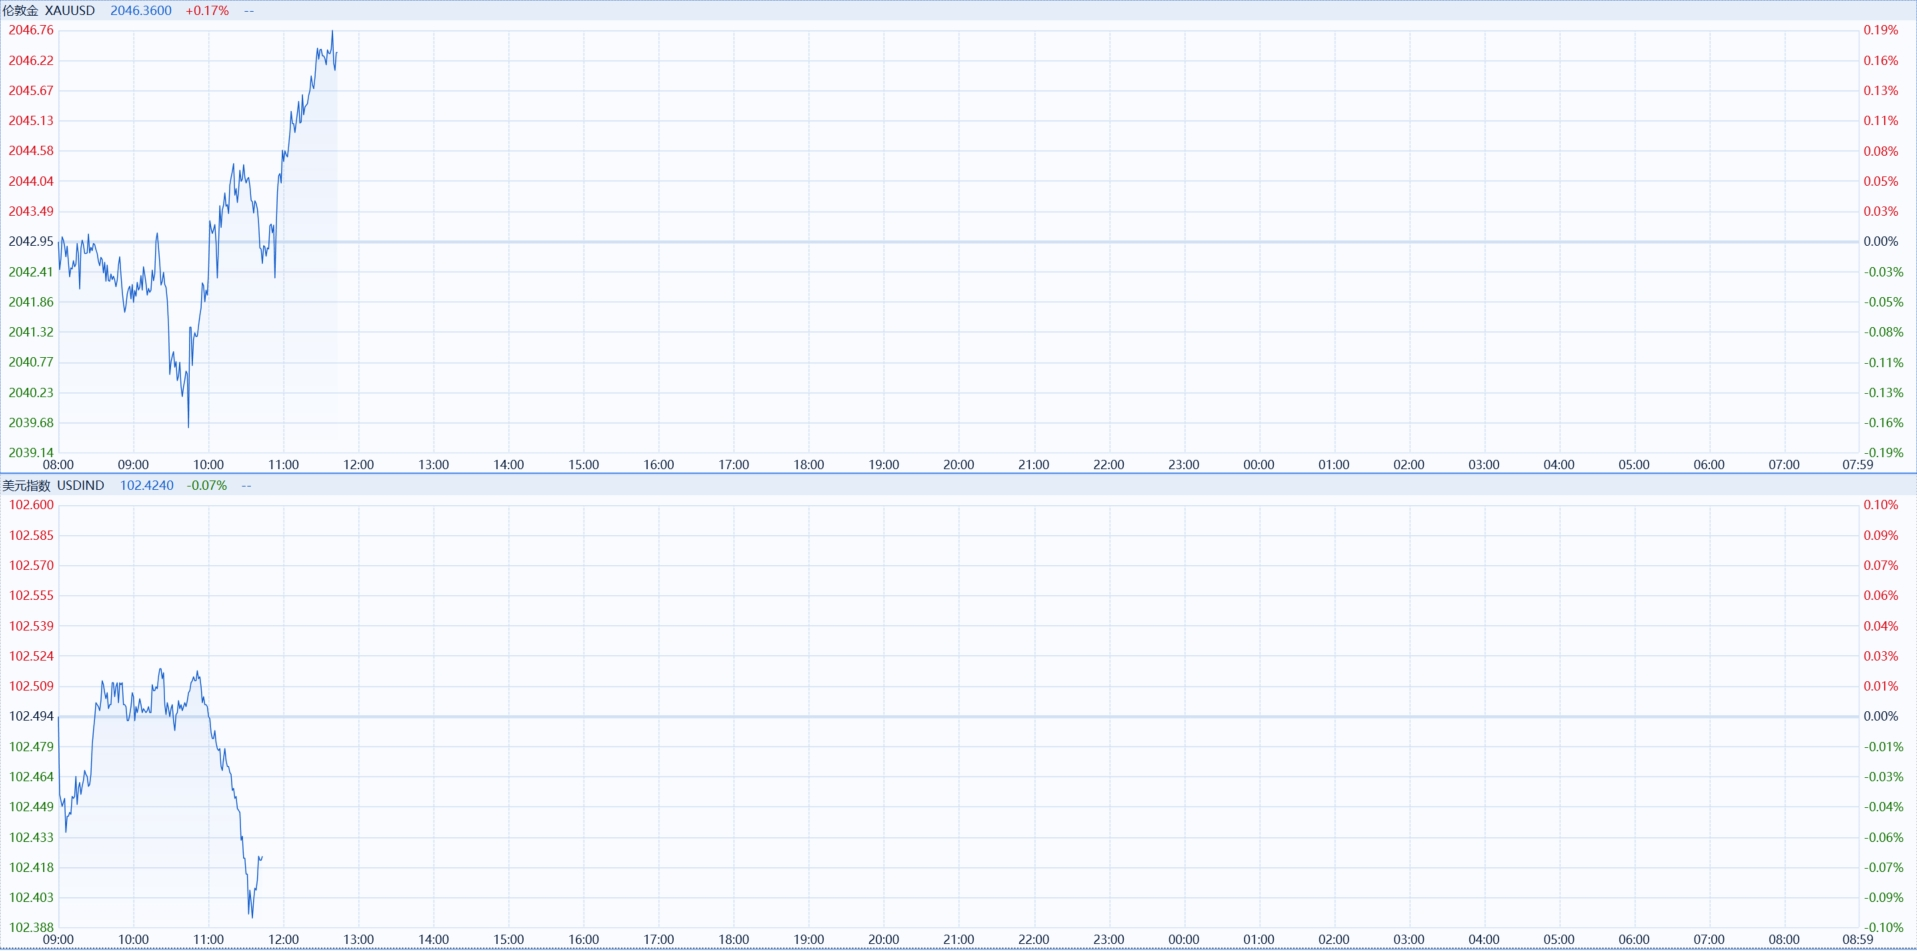Viewport: 1917px width, 951px height.
Task: Select the XAUUSD symbol label
Action: [x=70, y=11]
